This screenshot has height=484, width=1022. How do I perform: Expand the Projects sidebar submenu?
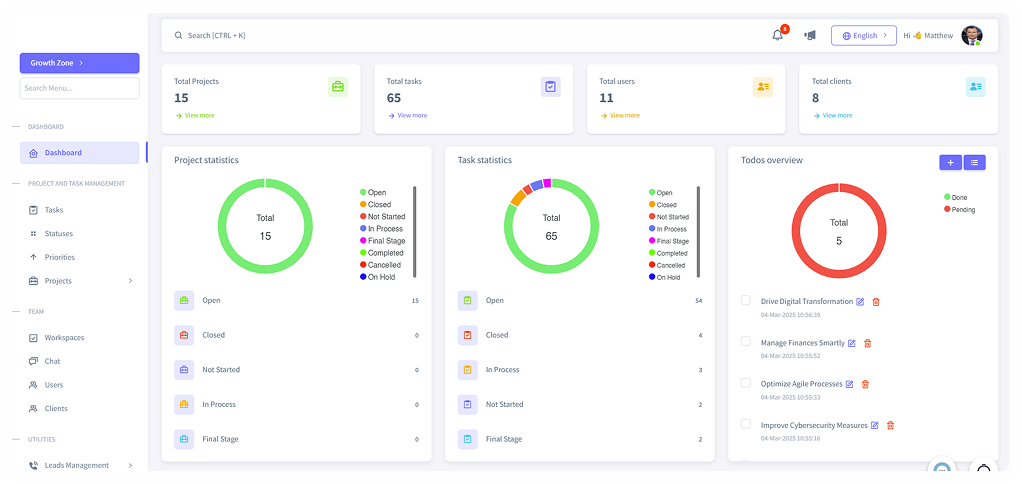pyautogui.click(x=130, y=281)
